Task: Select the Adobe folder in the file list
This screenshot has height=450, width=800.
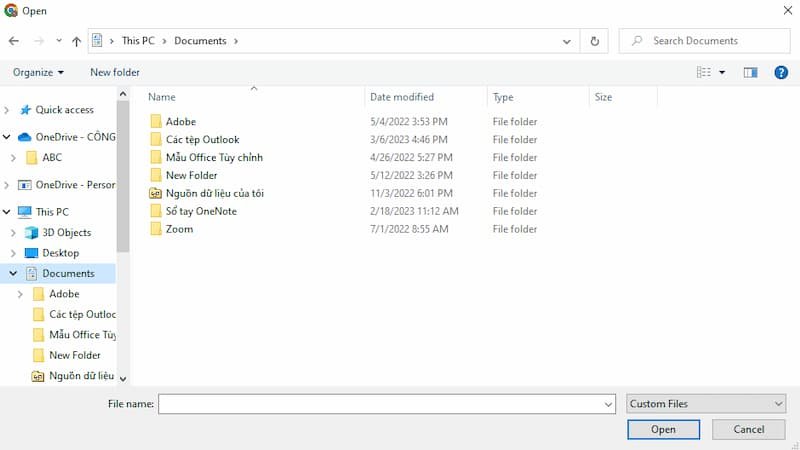Action: tap(181, 121)
